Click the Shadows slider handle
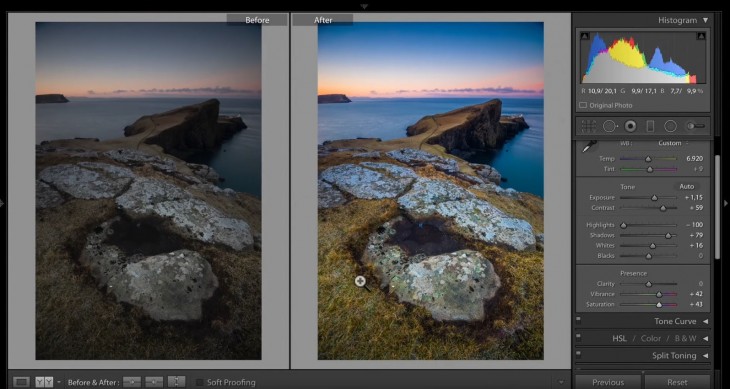This screenshot has width=730, height=389. tap(668, 235)
